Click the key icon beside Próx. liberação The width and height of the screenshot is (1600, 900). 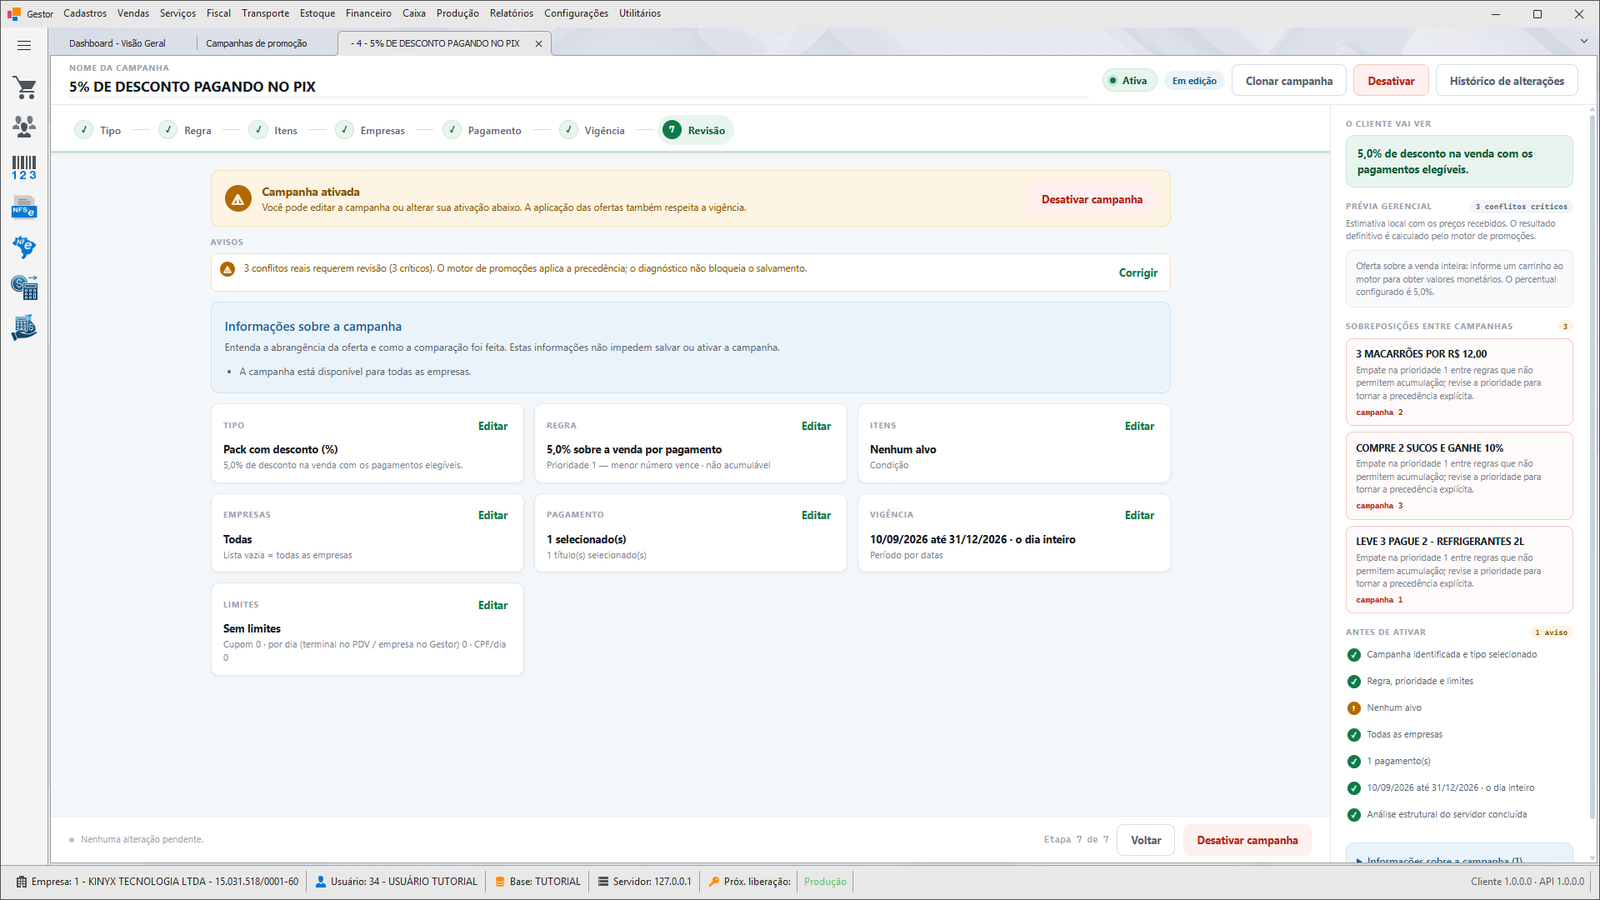click(714, 882)
